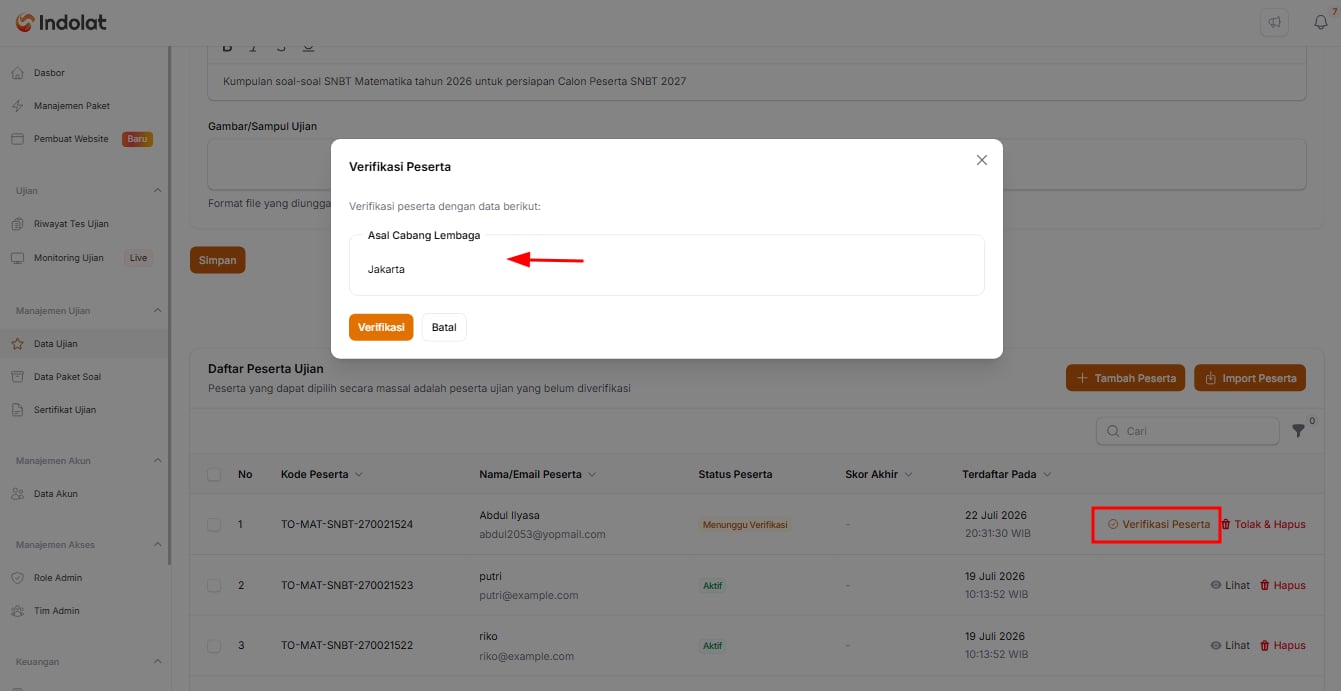Click the Simpan button
This screenshot has width=1341, height=691.
click(217, 260)
